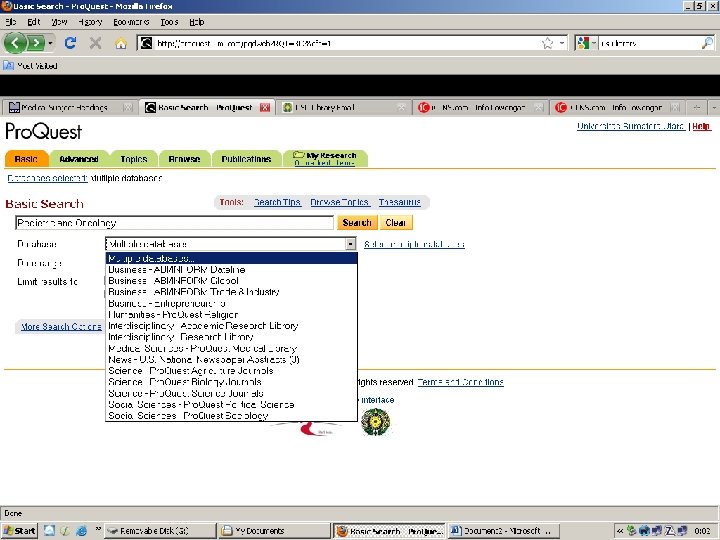Click Internet Explorer quick launch icon

pos(82,531)
